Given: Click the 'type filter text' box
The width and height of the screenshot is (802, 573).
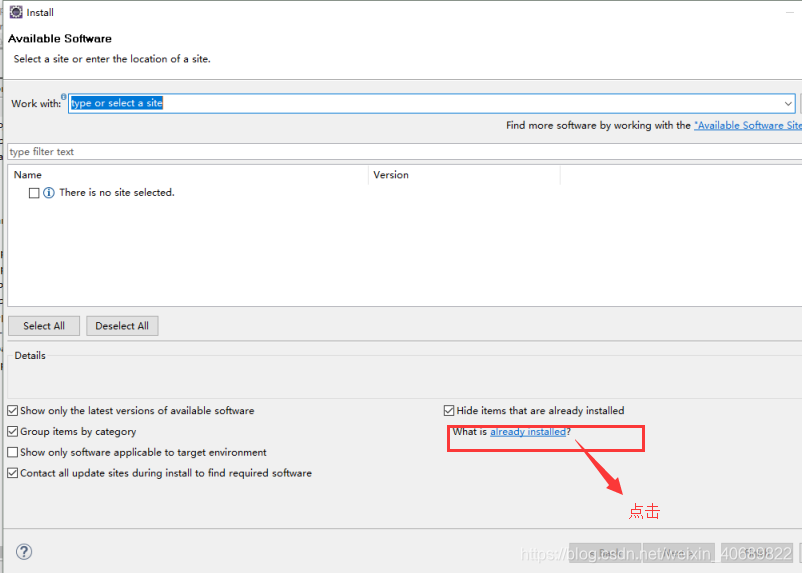Looking at the screenshot, I should click(x=405, y=151).
